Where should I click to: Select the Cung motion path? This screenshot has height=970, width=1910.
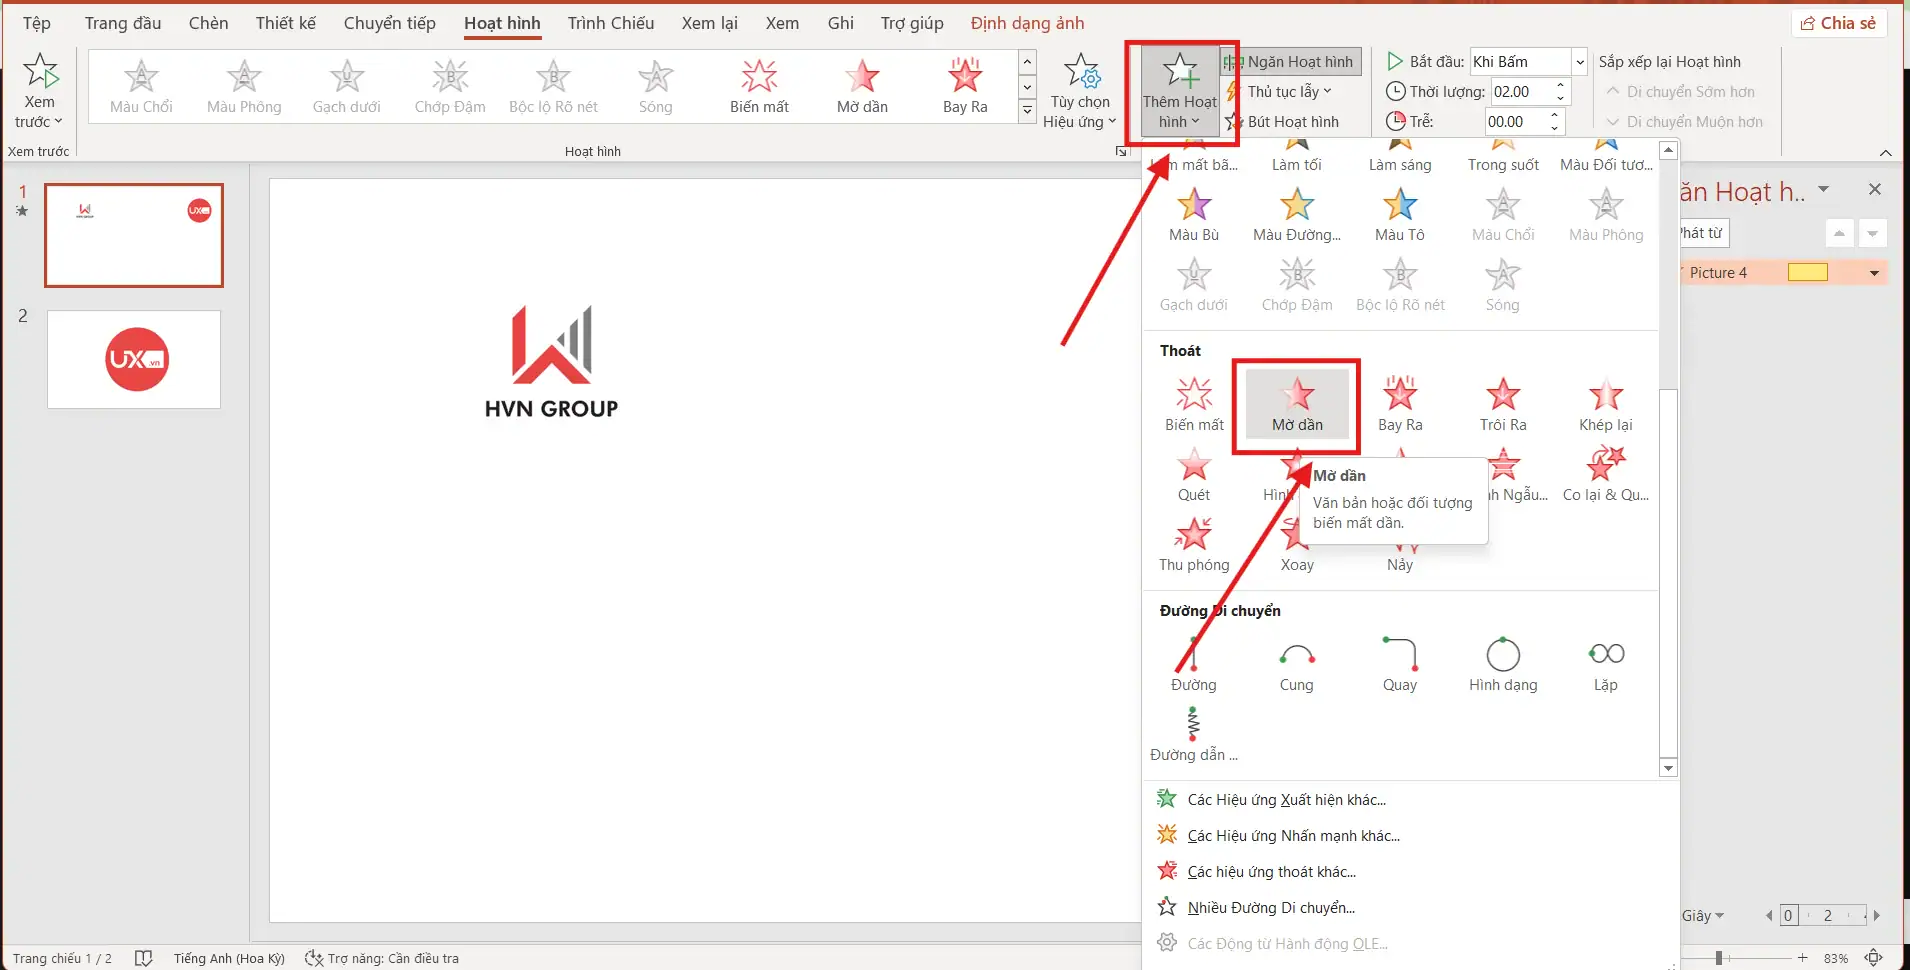click(x=1296, y=665)
